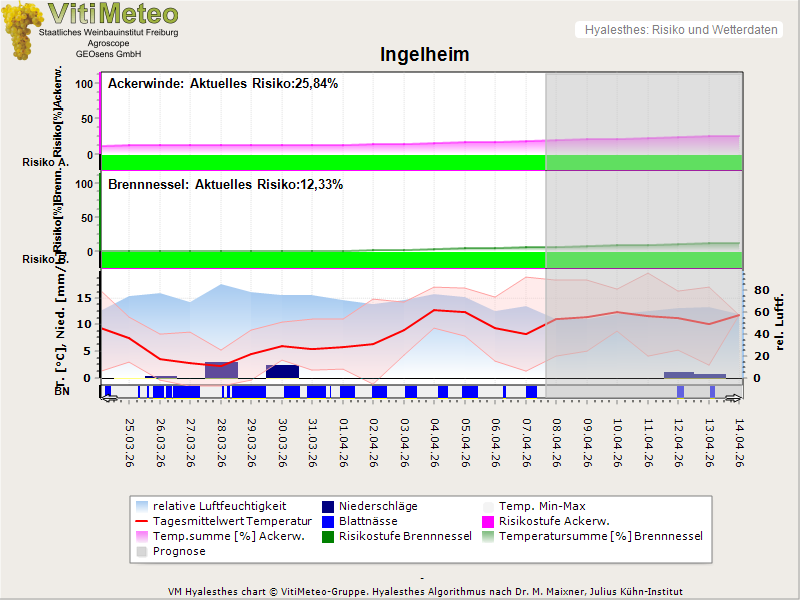Click the 28.03.26 precipitation bar
Image resolution: width=800 pixels, height=600 pixels.
click(221, 369)
